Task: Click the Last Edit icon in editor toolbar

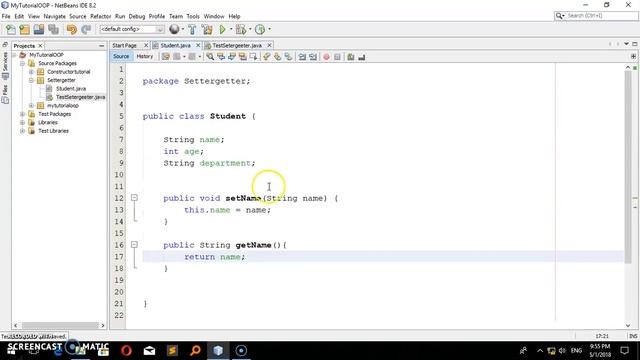Action: [x=166, y=57]
